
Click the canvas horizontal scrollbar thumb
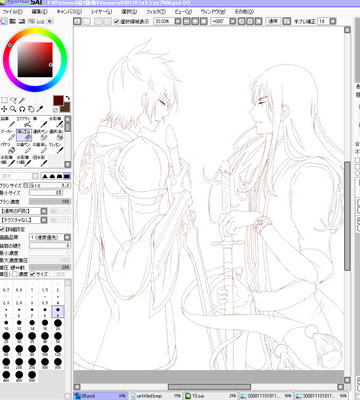[209, 387]
